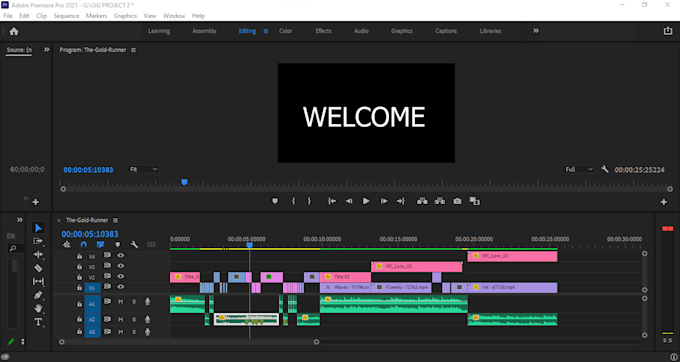The image size is (680, 362).
Task: Select the Razor tool
Action: [x=38, y=268]
